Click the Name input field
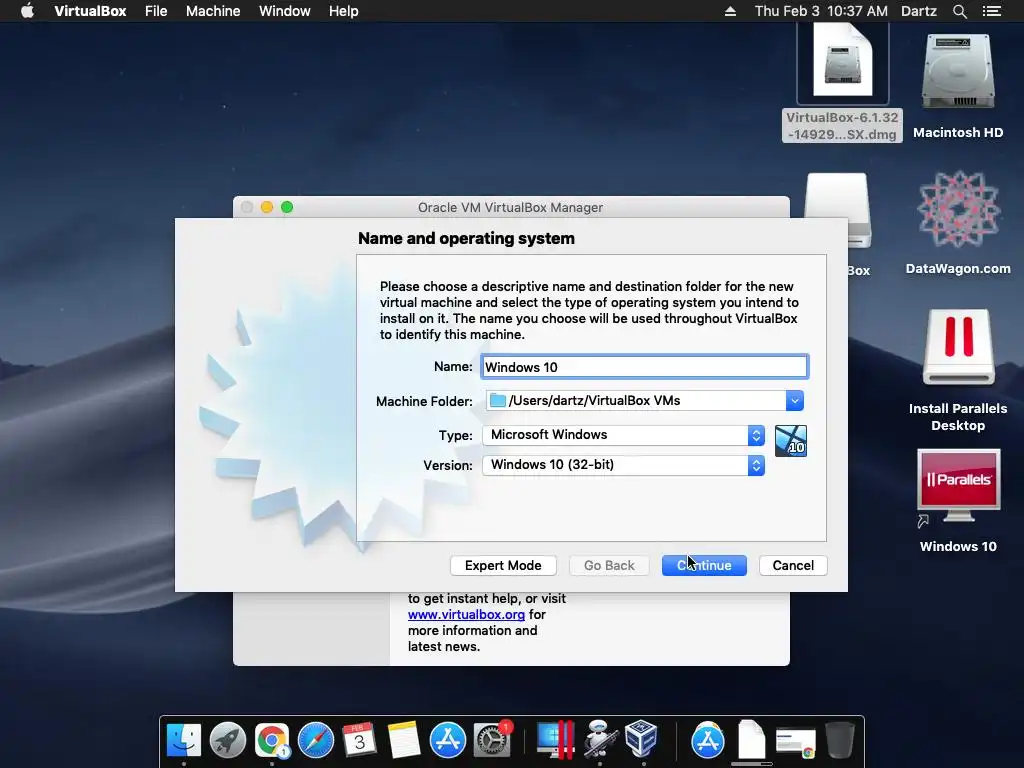 [x=645, y=367]
